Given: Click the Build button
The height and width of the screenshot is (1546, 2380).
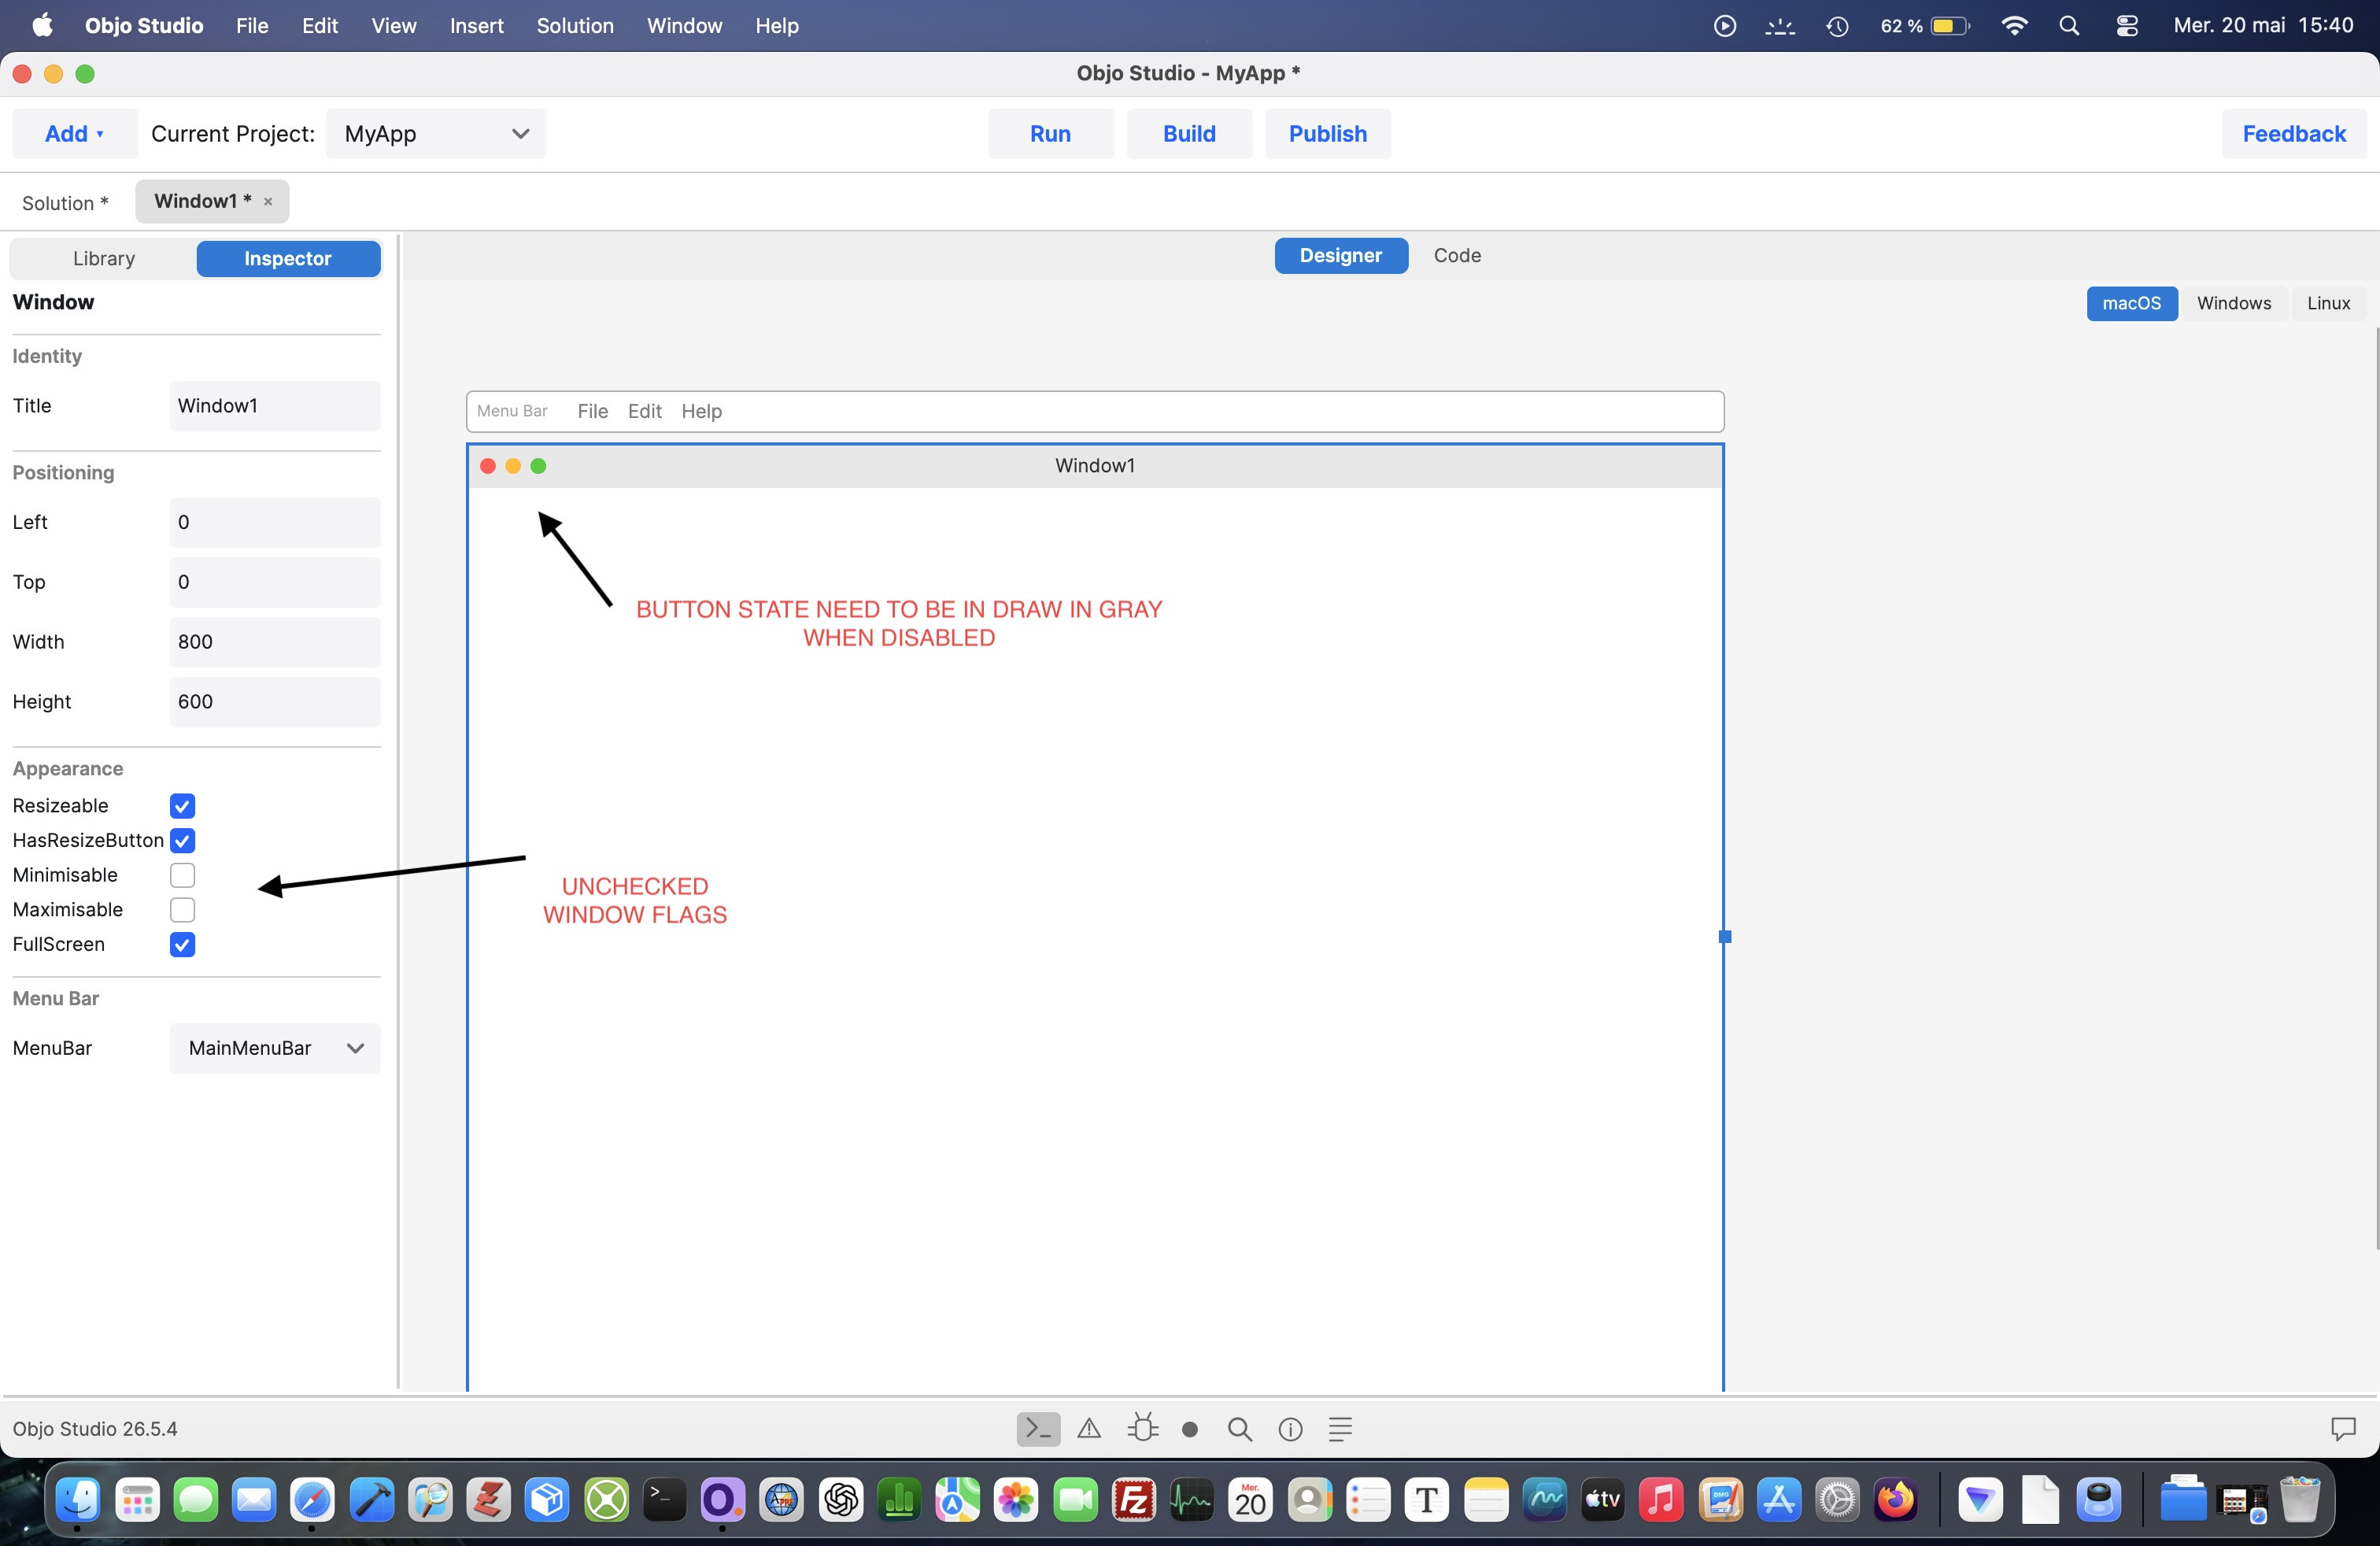Looking at the screenshot, I should point(1189,134).
